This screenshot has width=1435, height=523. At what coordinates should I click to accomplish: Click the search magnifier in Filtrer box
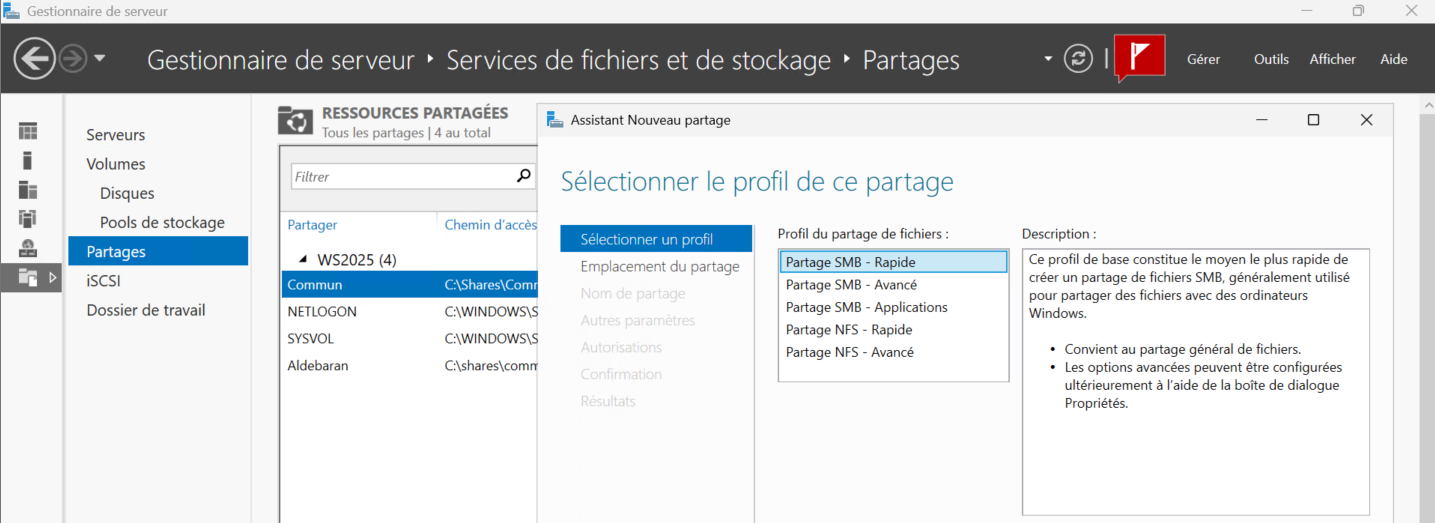(x=523, y=176)
